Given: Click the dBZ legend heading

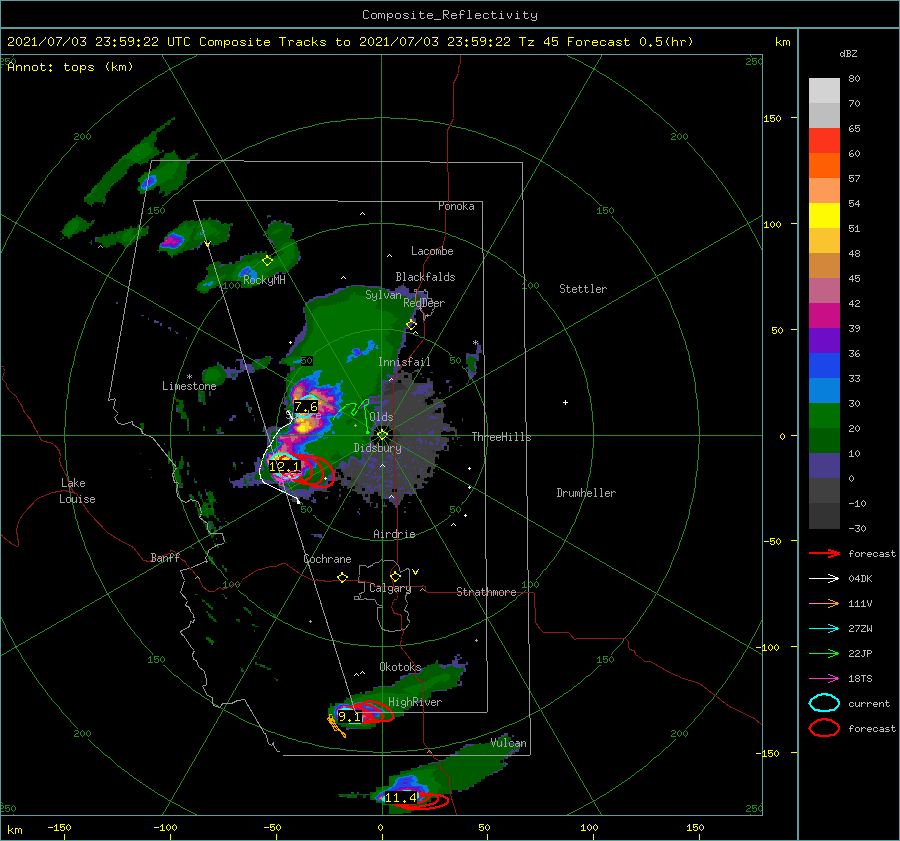Looking at the screenshot, I should pos(848,54).
